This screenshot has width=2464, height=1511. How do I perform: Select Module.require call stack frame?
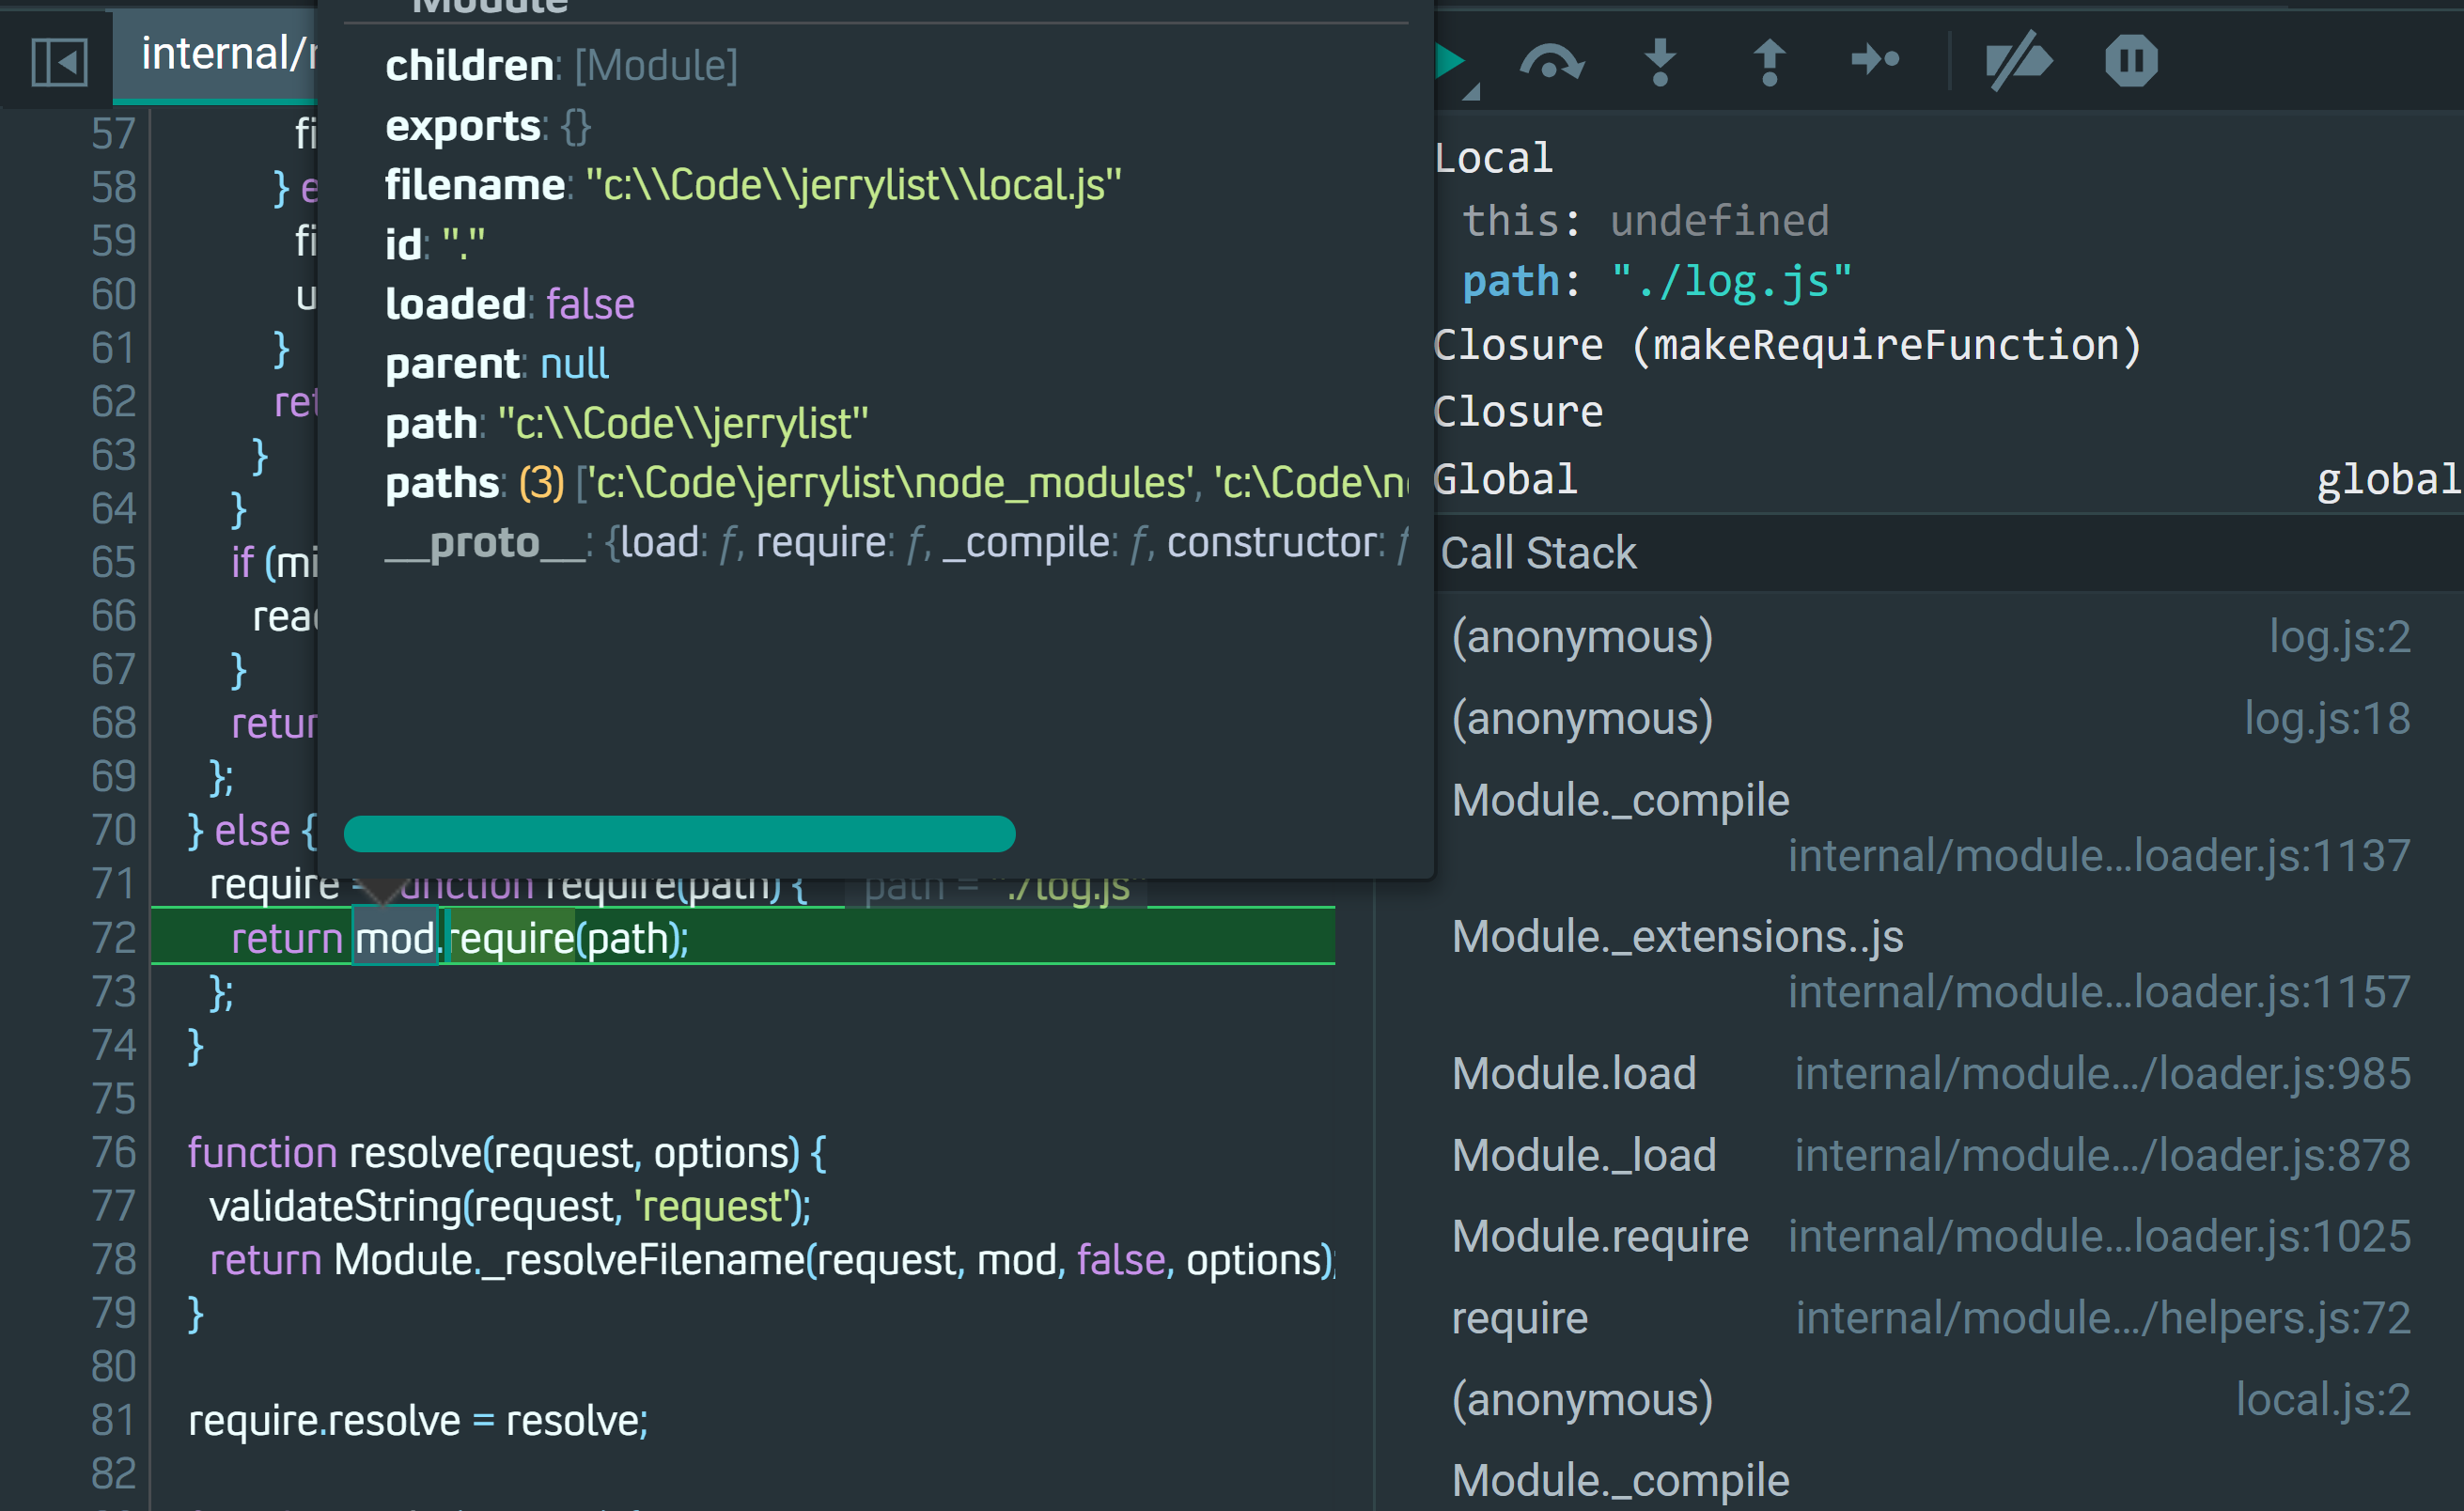coord(1600,1237)
